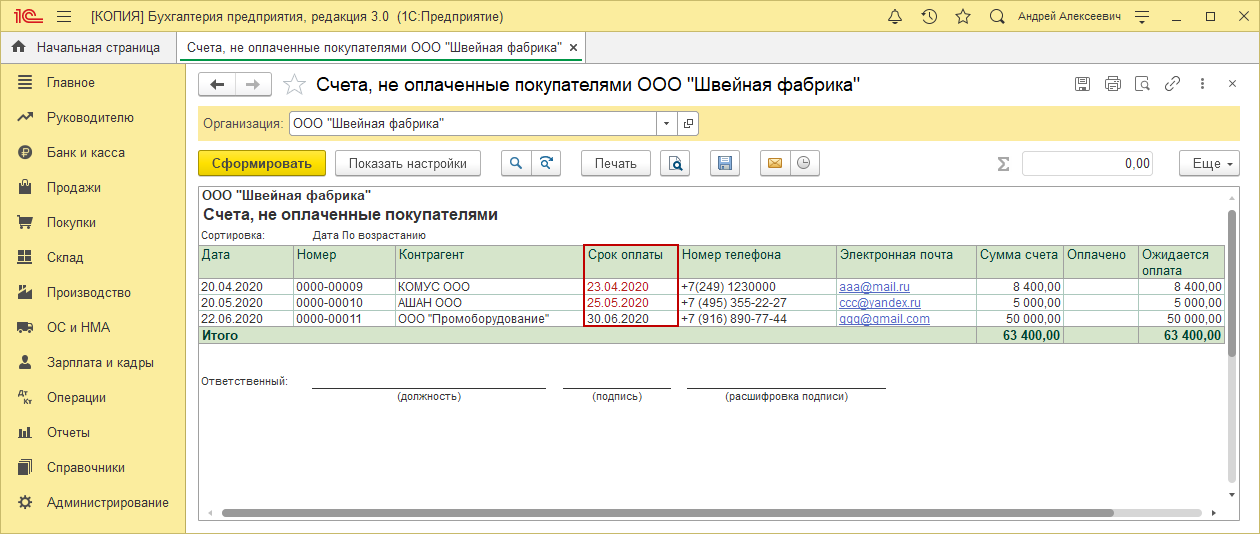1260x534 pixels.
Task: Add report to favorites with star
Action: [294, 85]
